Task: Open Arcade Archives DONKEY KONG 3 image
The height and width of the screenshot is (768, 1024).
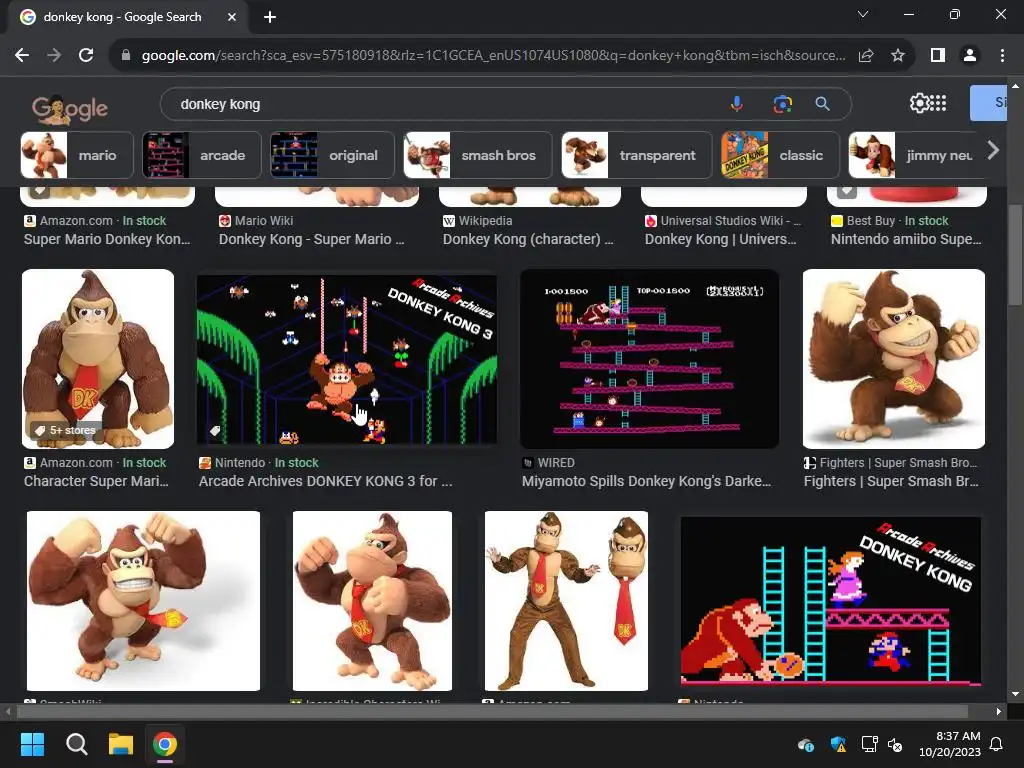Action: 347,359
